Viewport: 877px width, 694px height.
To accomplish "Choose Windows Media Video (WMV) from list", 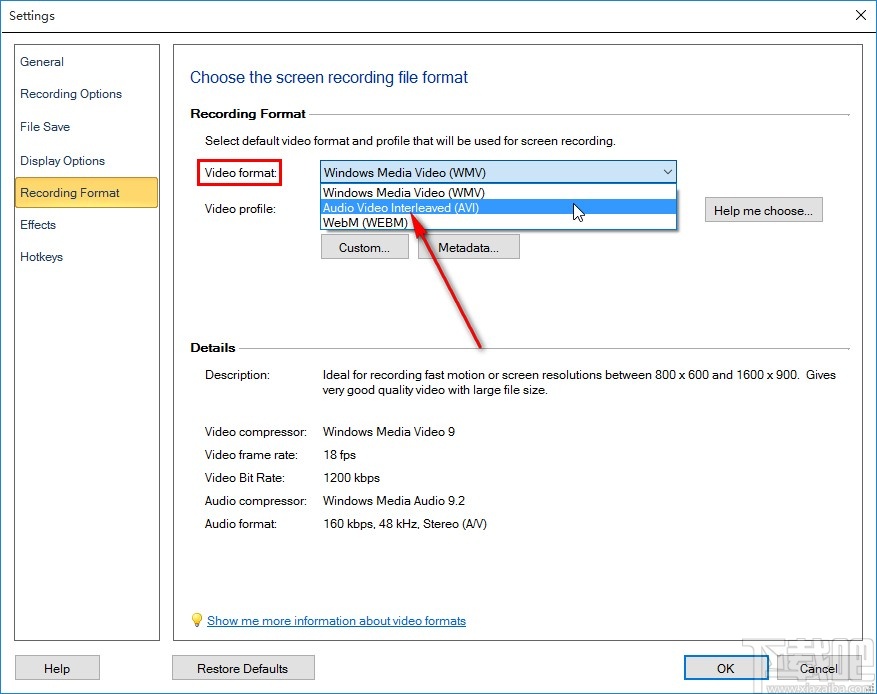I will pyautogui.click(x=498, y=192).
